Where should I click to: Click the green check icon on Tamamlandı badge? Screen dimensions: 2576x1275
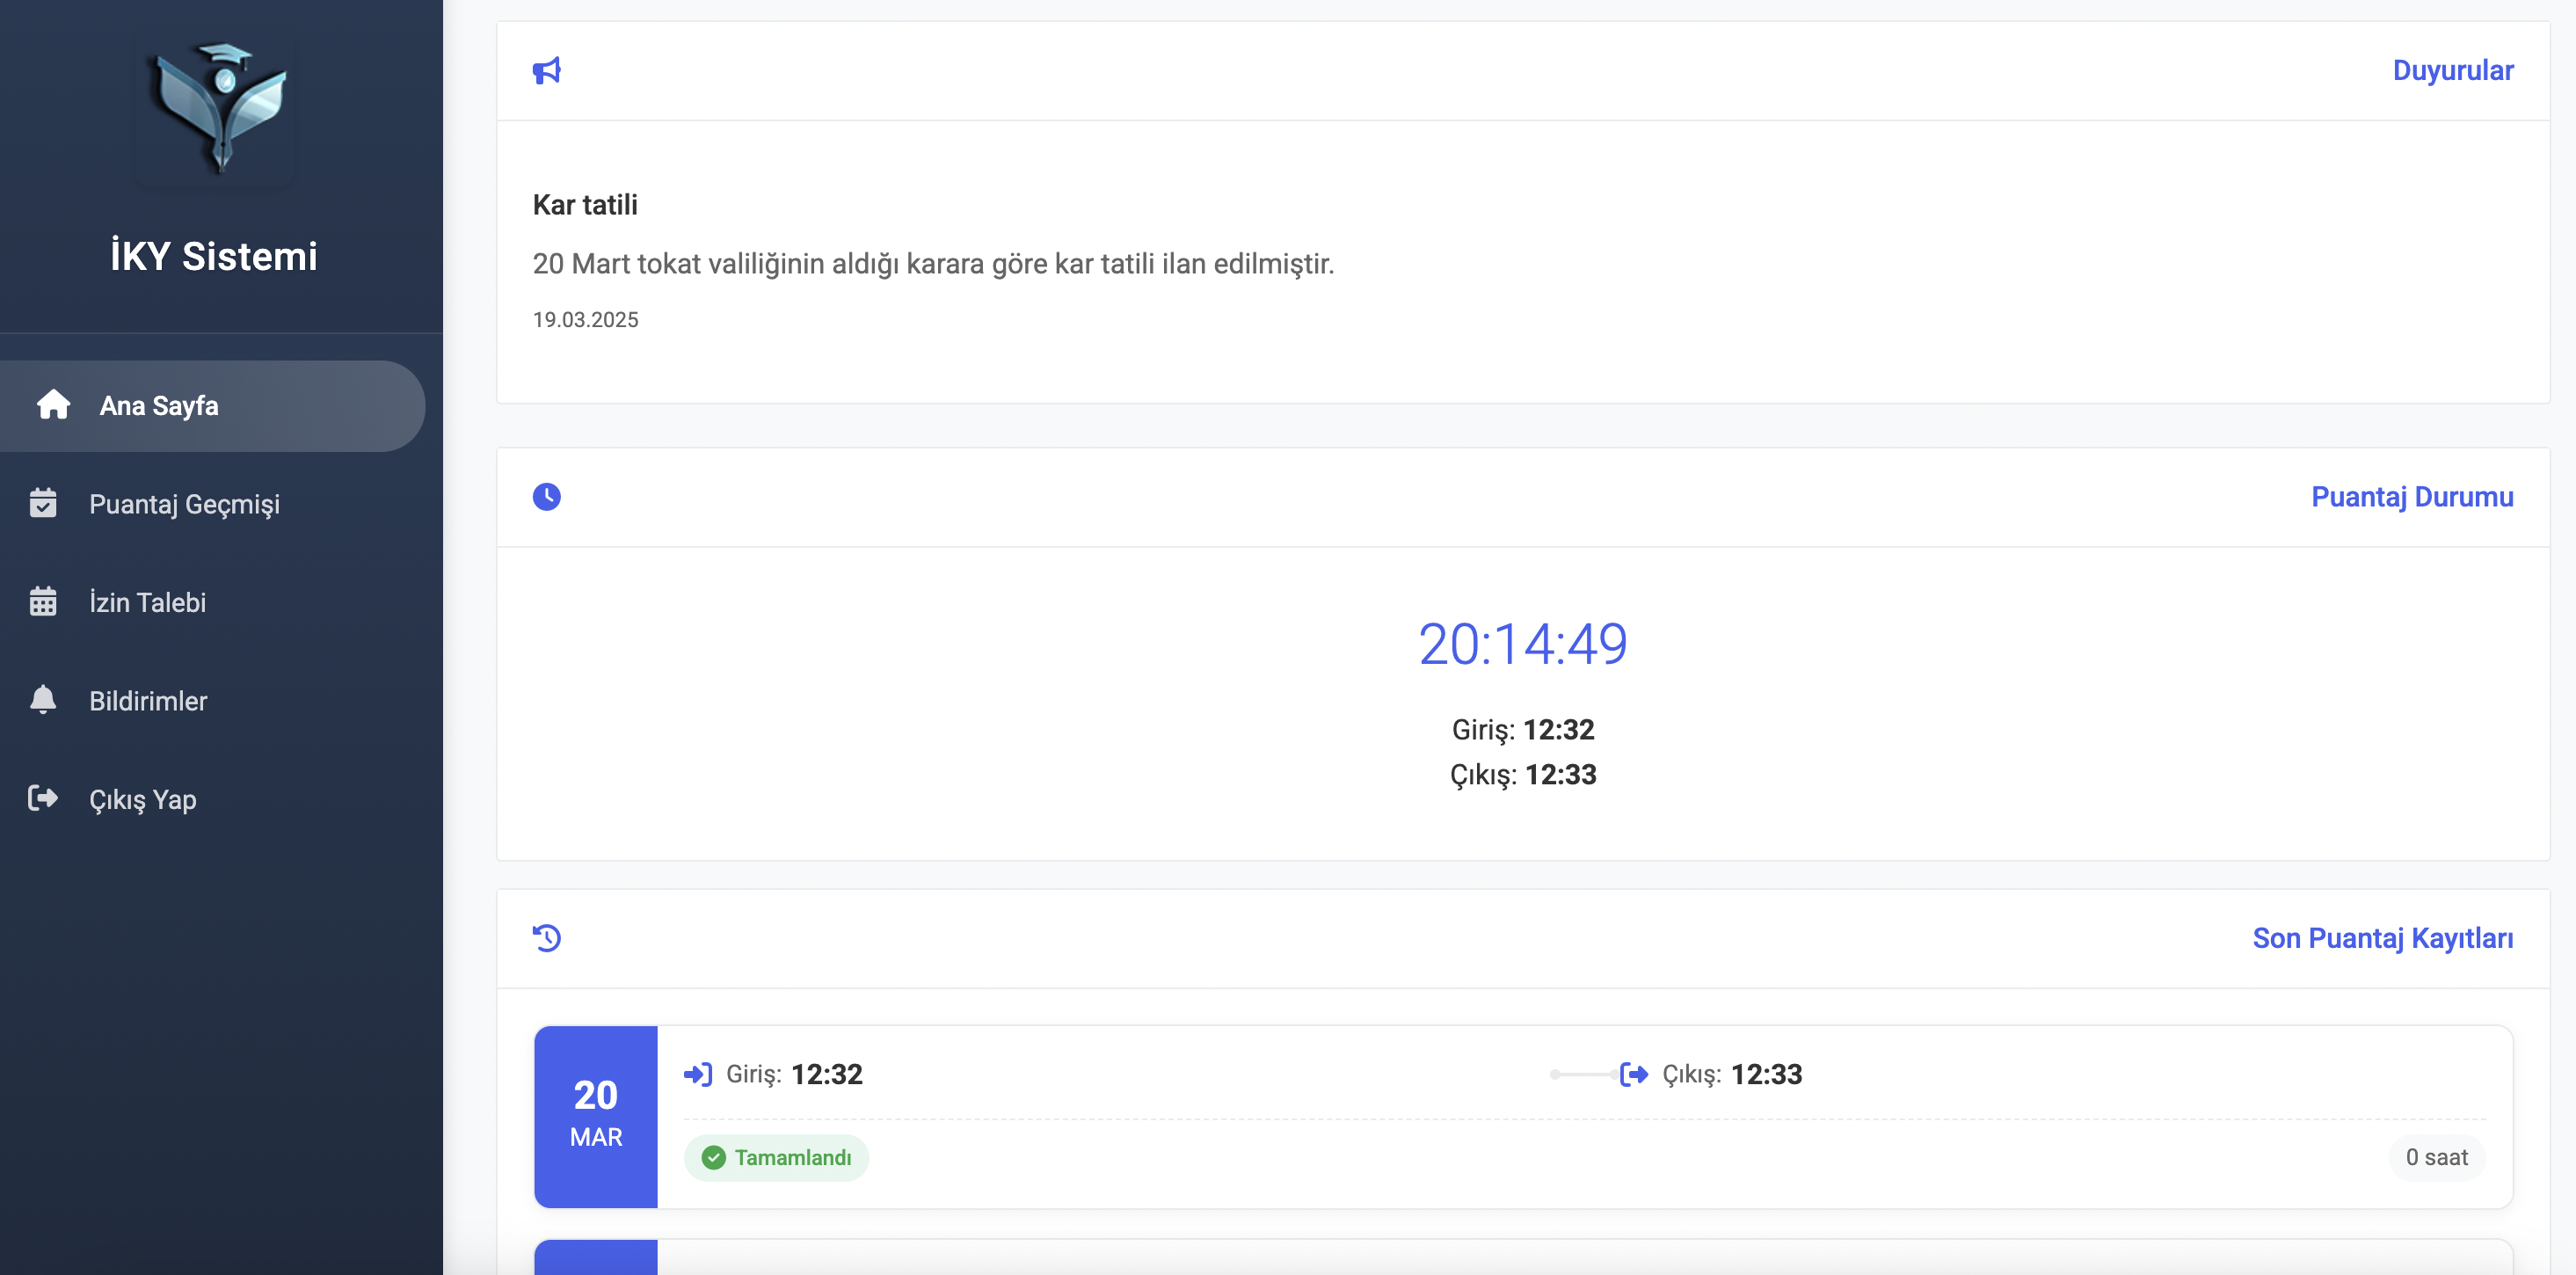[714, 1158]
